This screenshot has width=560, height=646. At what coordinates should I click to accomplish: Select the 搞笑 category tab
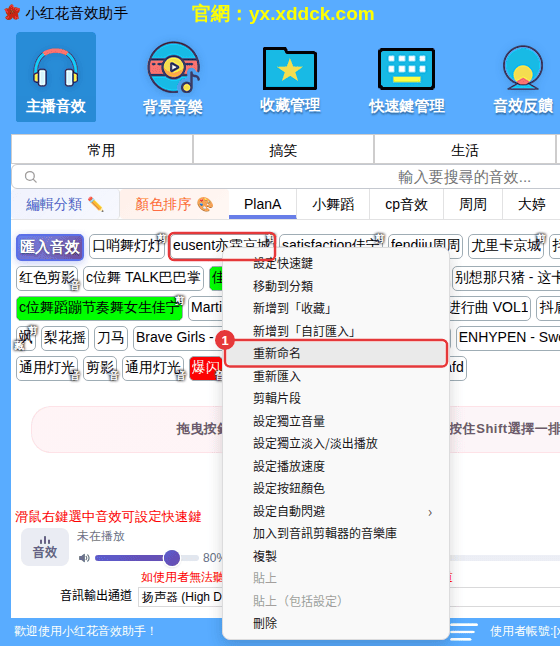(x=283, y=150)
